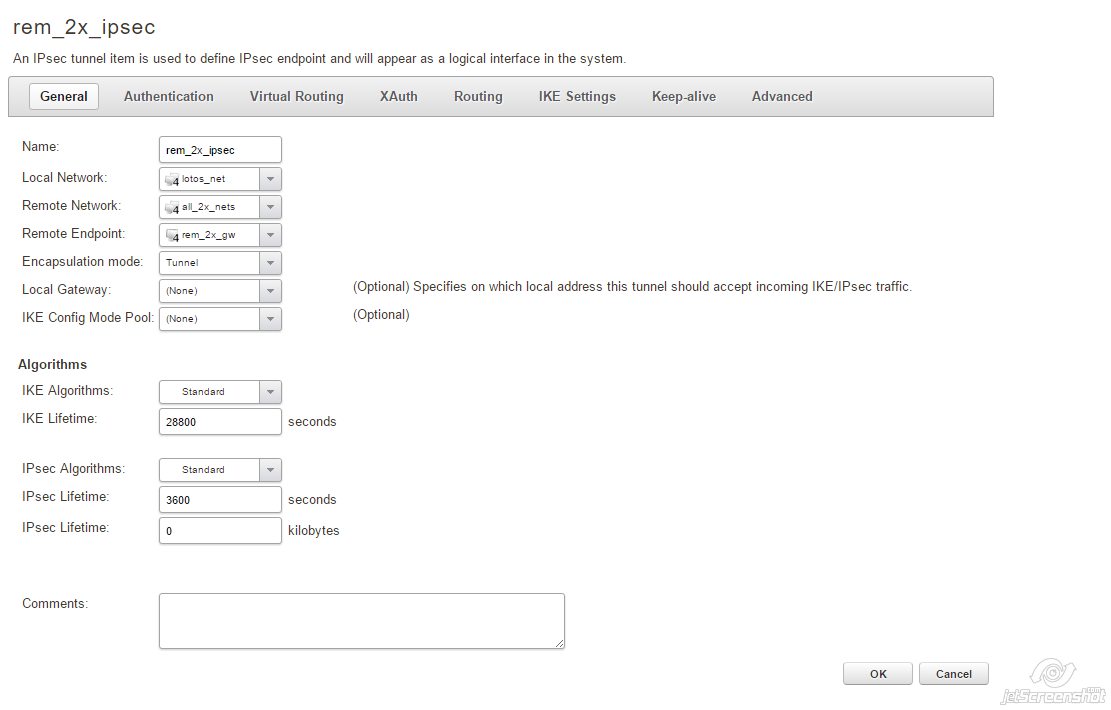Screen dimensions: 1111x710
Task: Open the IKE Algorithms dropdown
Action: tap(220, 392)
